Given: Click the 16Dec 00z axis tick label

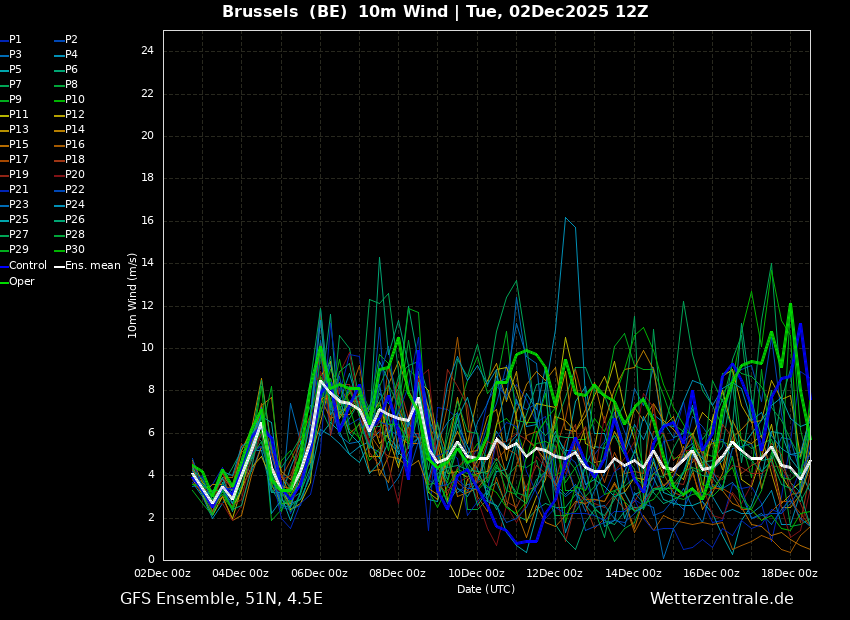Looking at the screenshot, I should pyautogui.click(x=711, y=573).
